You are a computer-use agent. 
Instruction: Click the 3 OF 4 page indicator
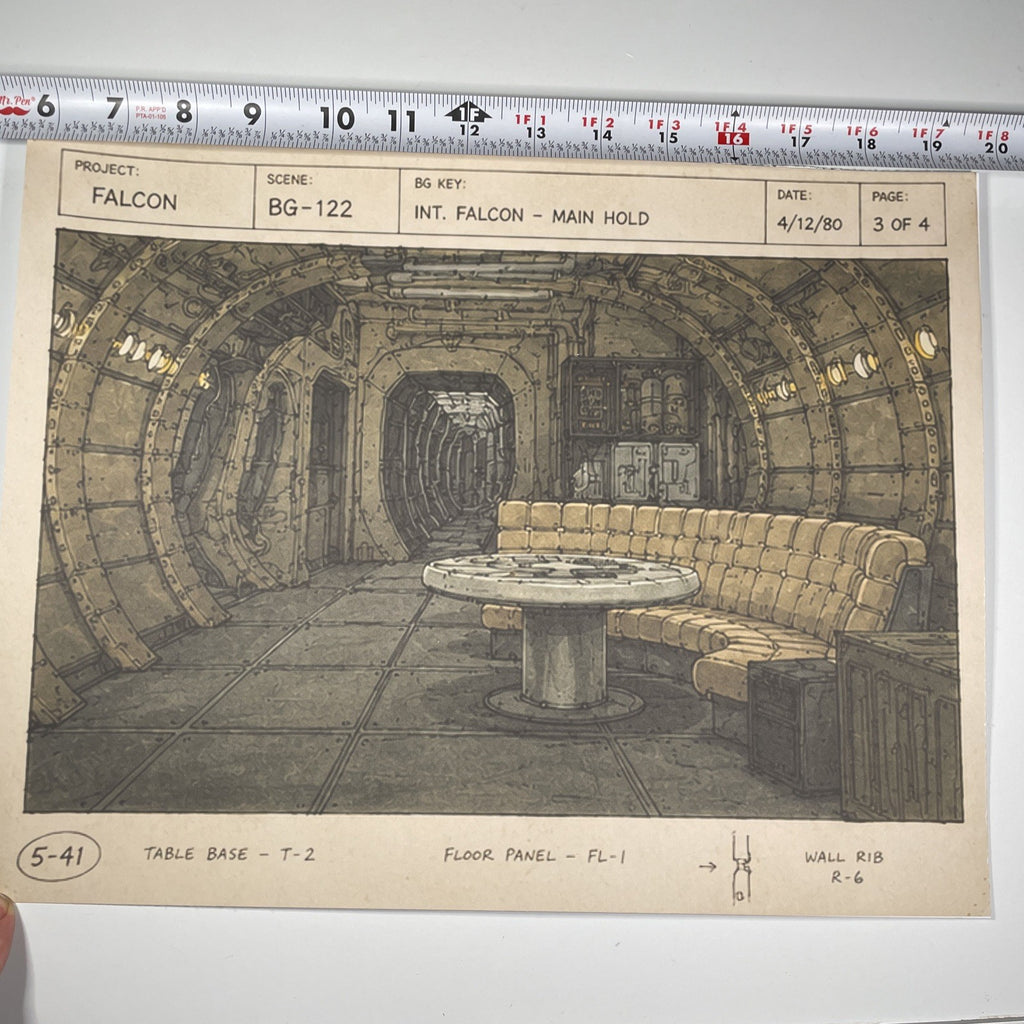(901, 224)
